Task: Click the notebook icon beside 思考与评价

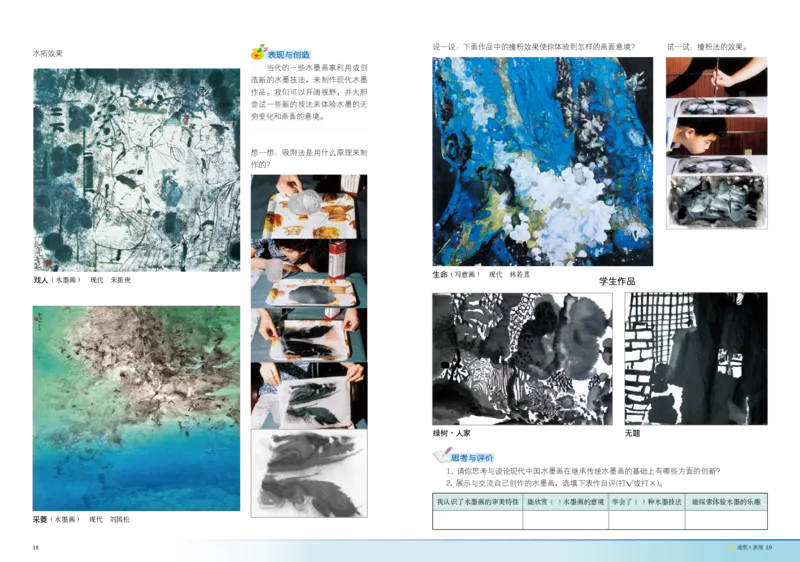Action: (x=442, y=454)
